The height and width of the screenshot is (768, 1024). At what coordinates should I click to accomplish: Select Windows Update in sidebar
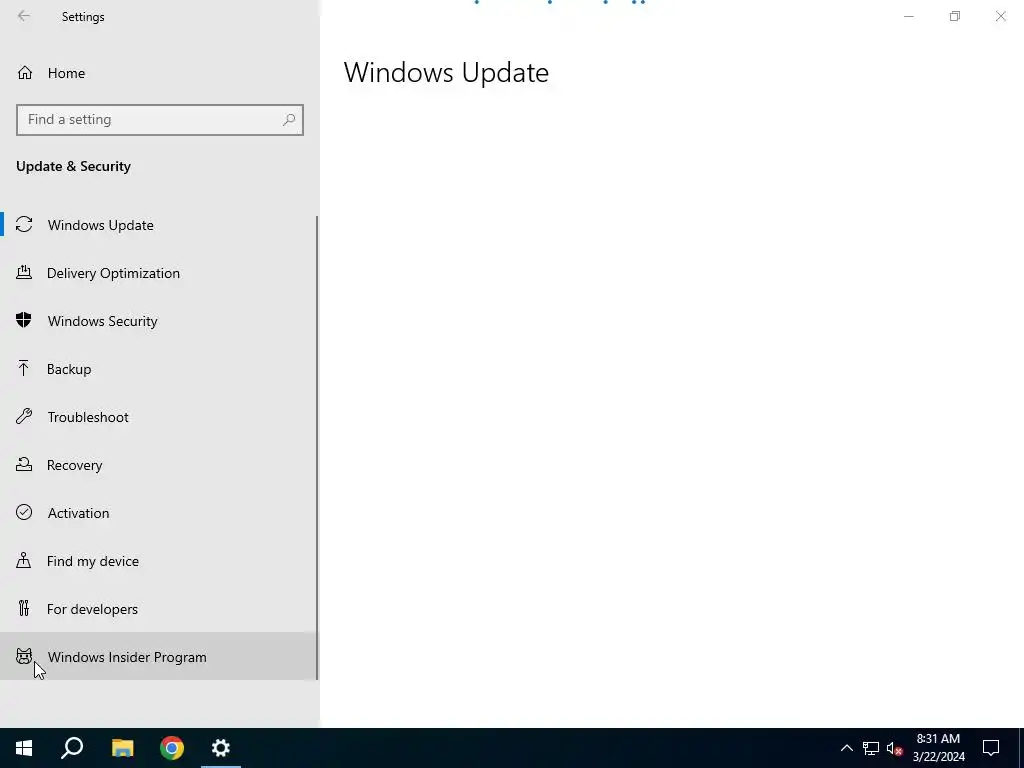(159, 225)
